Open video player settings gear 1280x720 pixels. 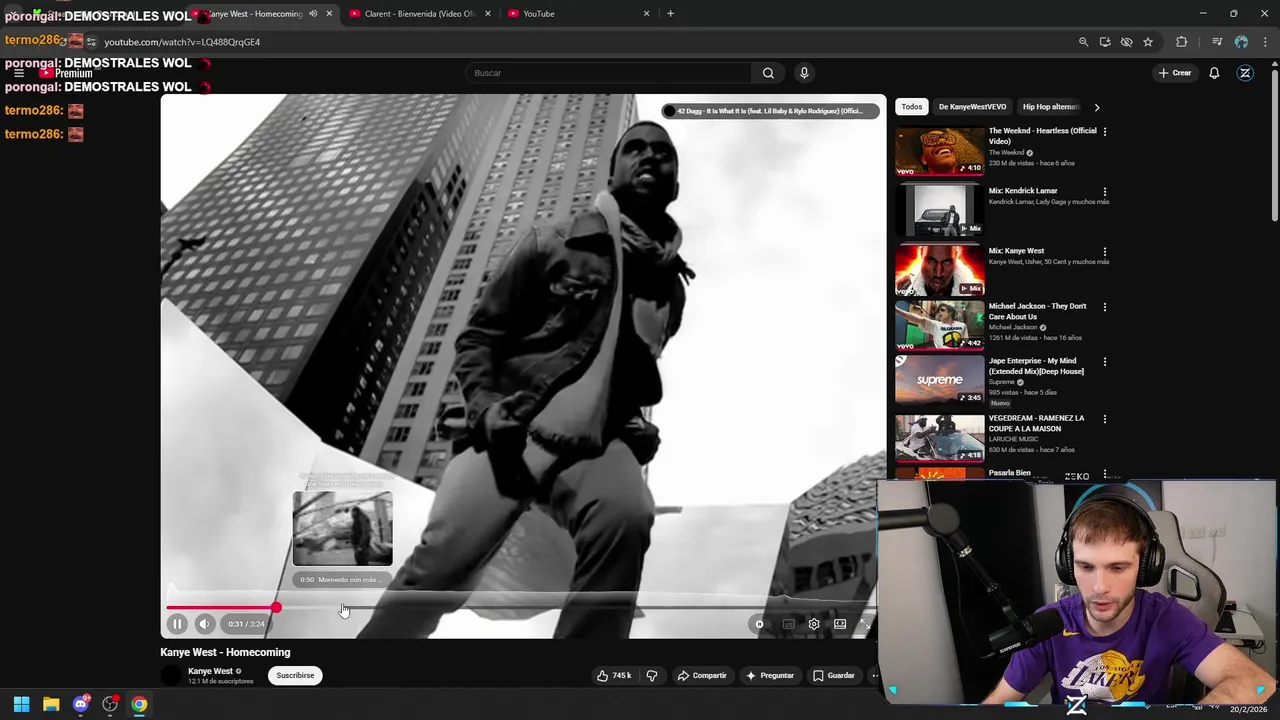[814, 624]
